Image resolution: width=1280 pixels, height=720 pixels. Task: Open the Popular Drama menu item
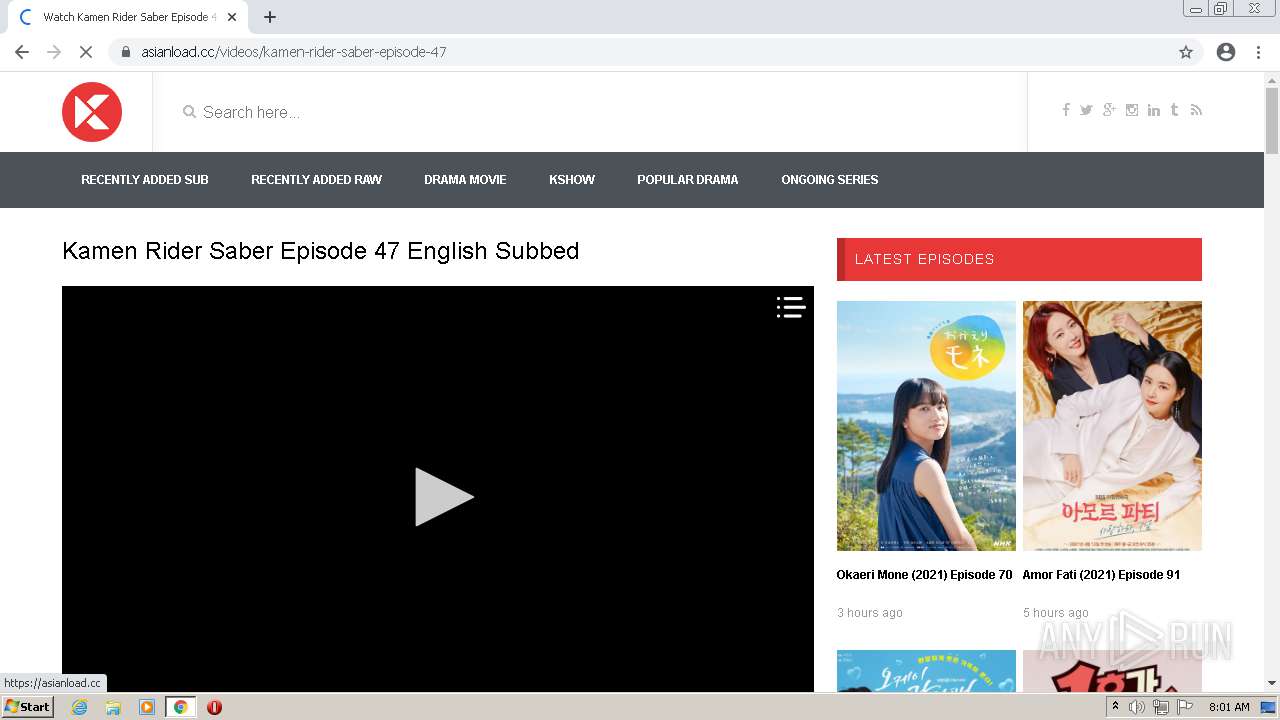[x=688, y=180]
